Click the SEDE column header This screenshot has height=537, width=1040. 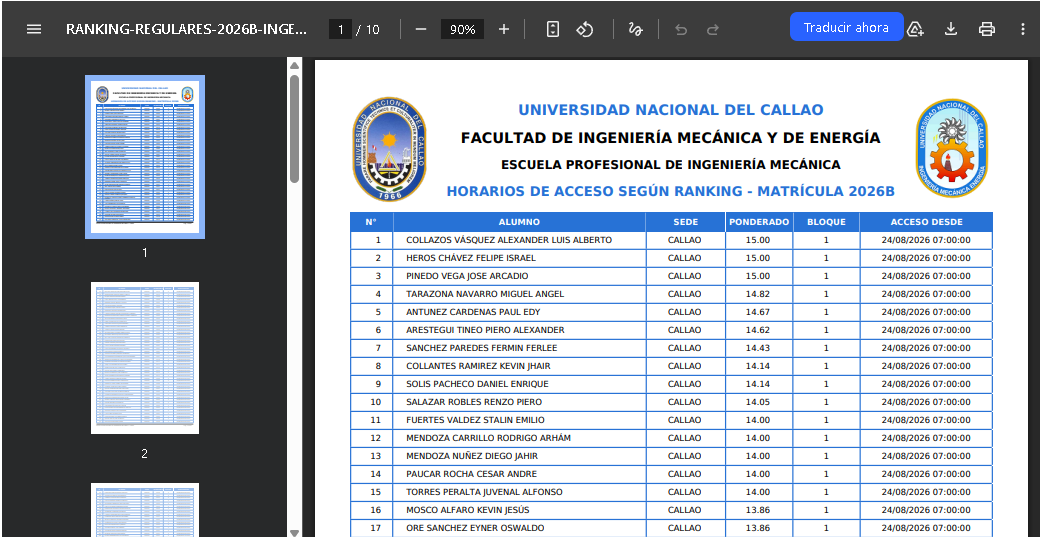click(x=685, y=222)
